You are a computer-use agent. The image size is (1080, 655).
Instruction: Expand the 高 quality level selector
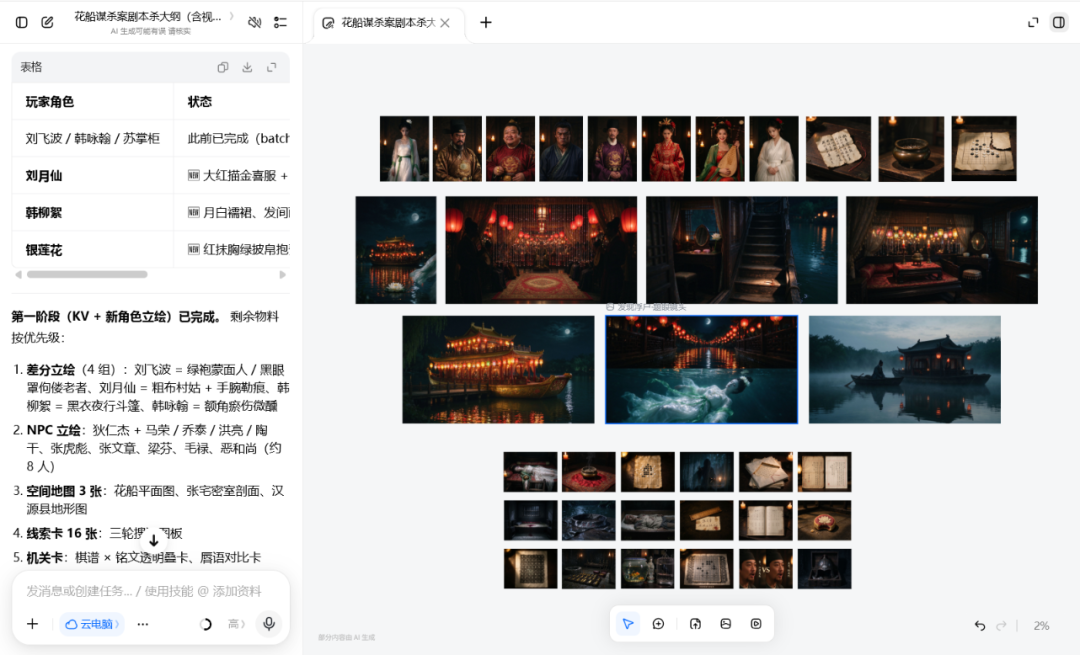click(236, 624)
